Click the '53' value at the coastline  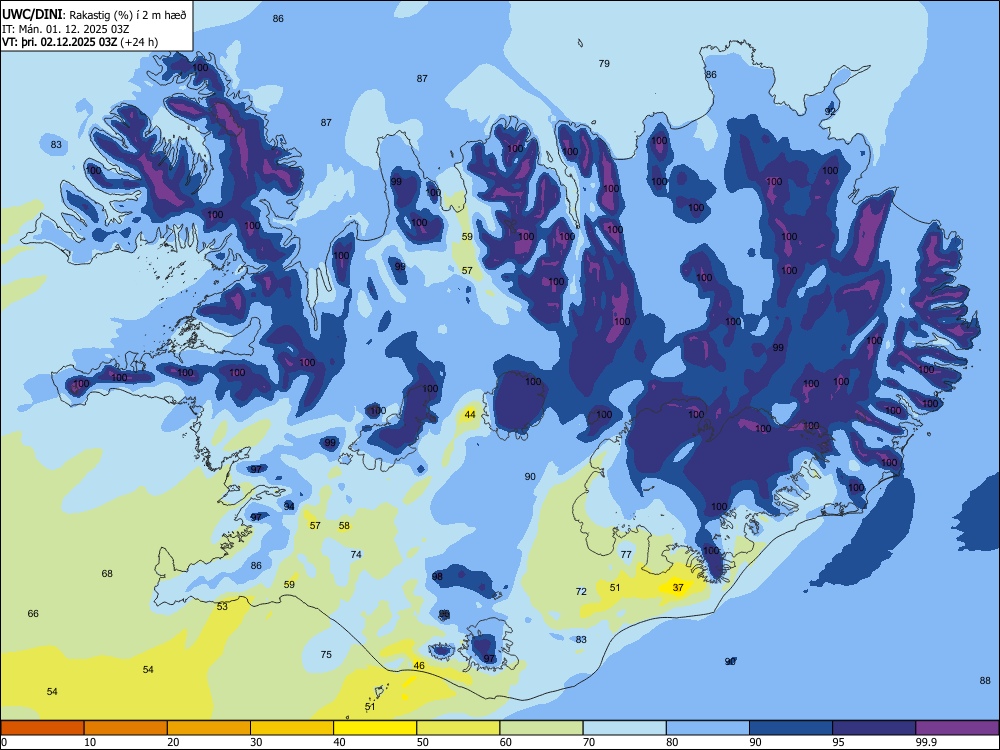[x=222, y=606]
